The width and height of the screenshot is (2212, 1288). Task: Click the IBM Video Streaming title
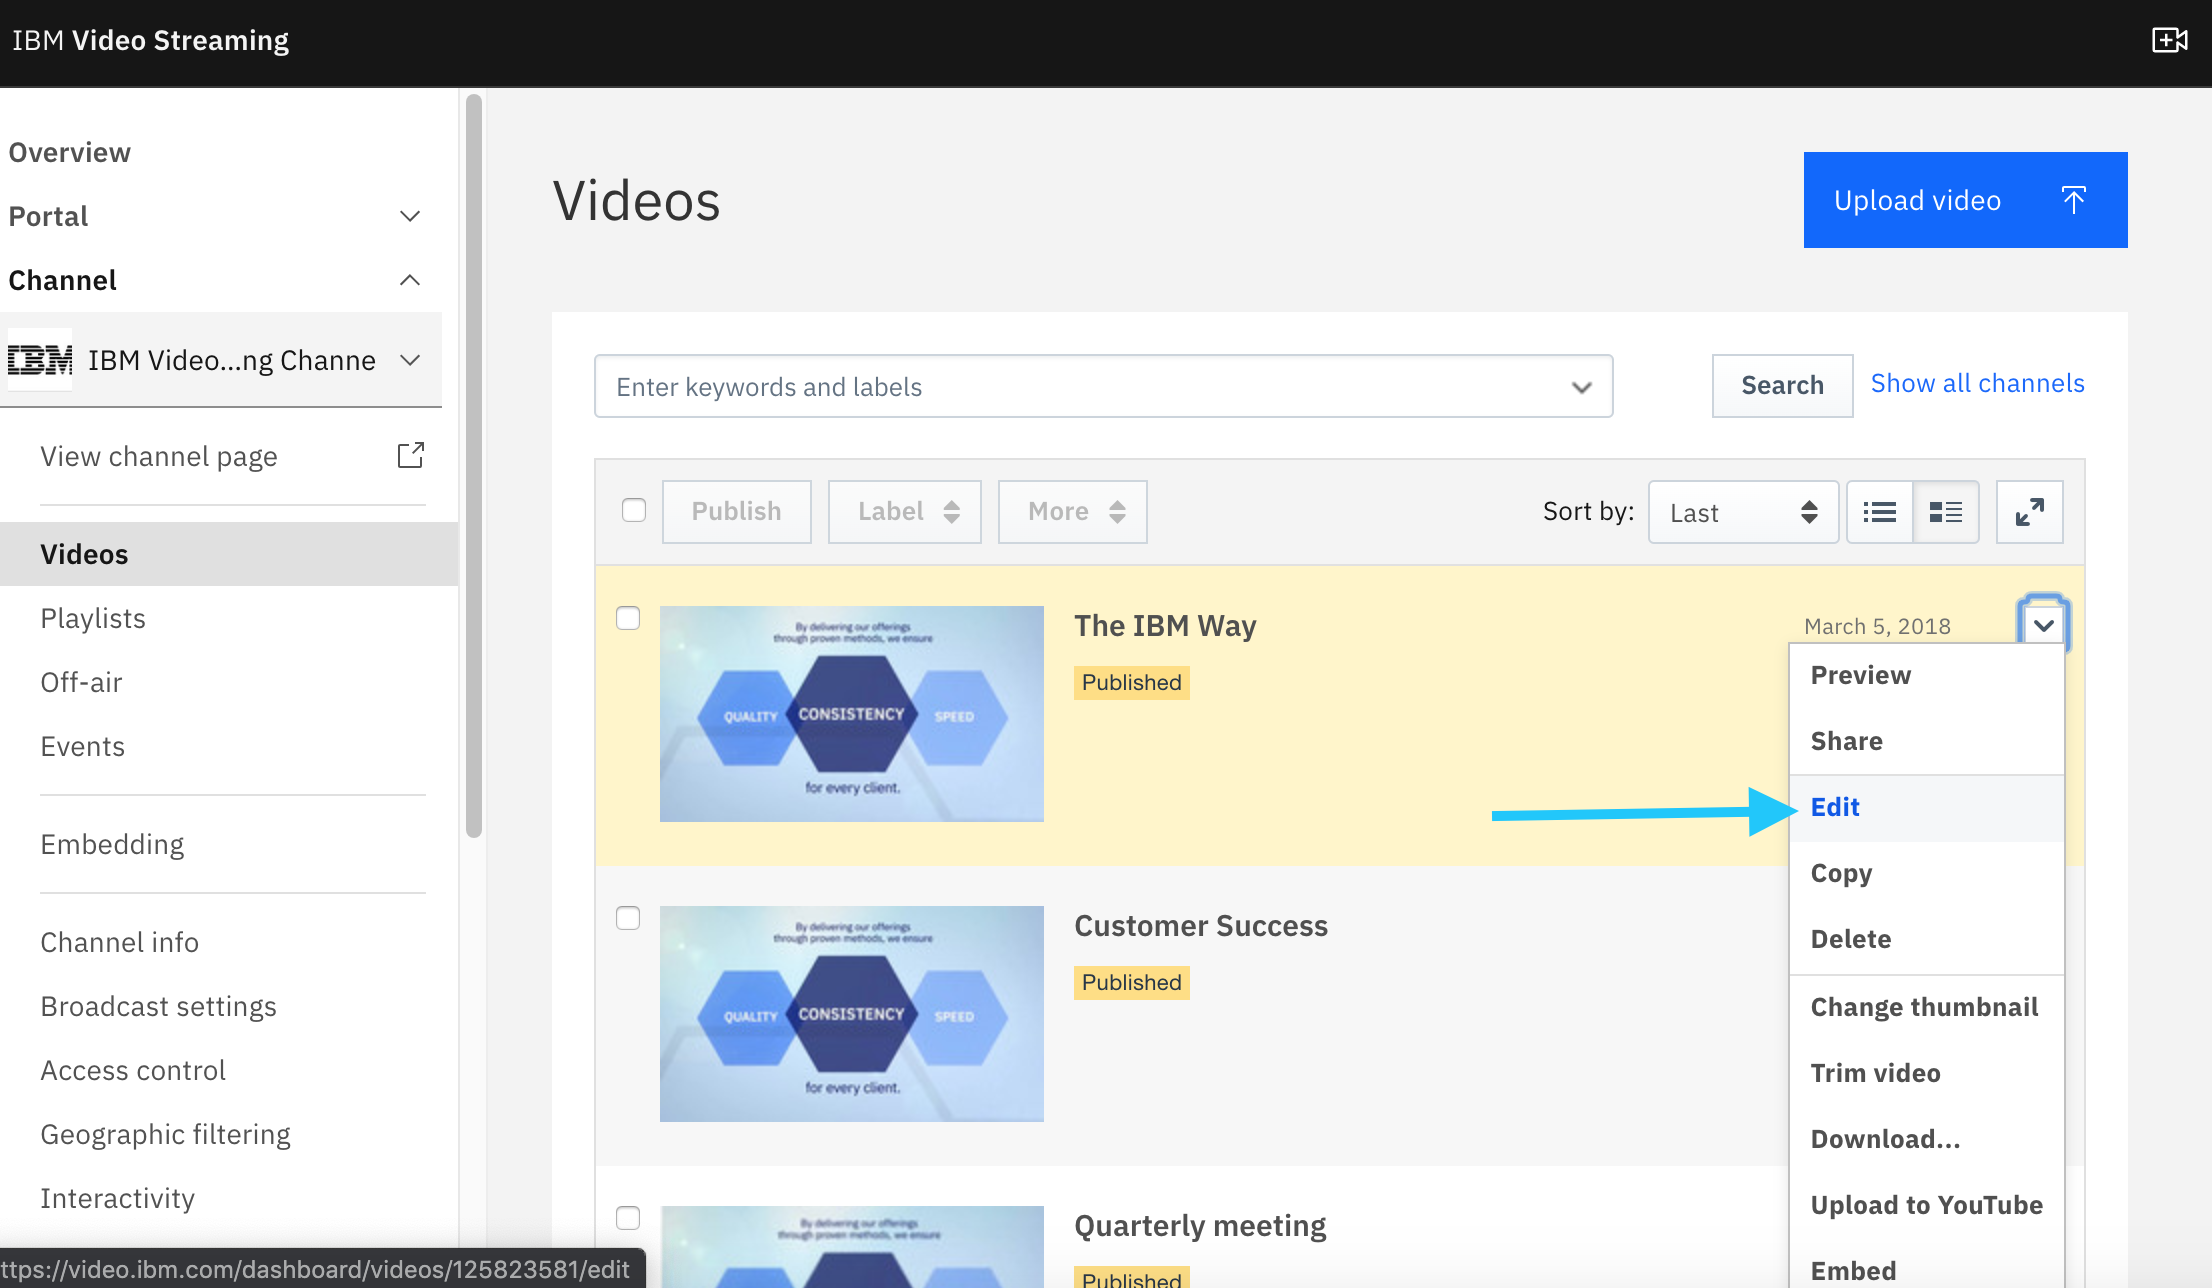[x=150, y=40]
